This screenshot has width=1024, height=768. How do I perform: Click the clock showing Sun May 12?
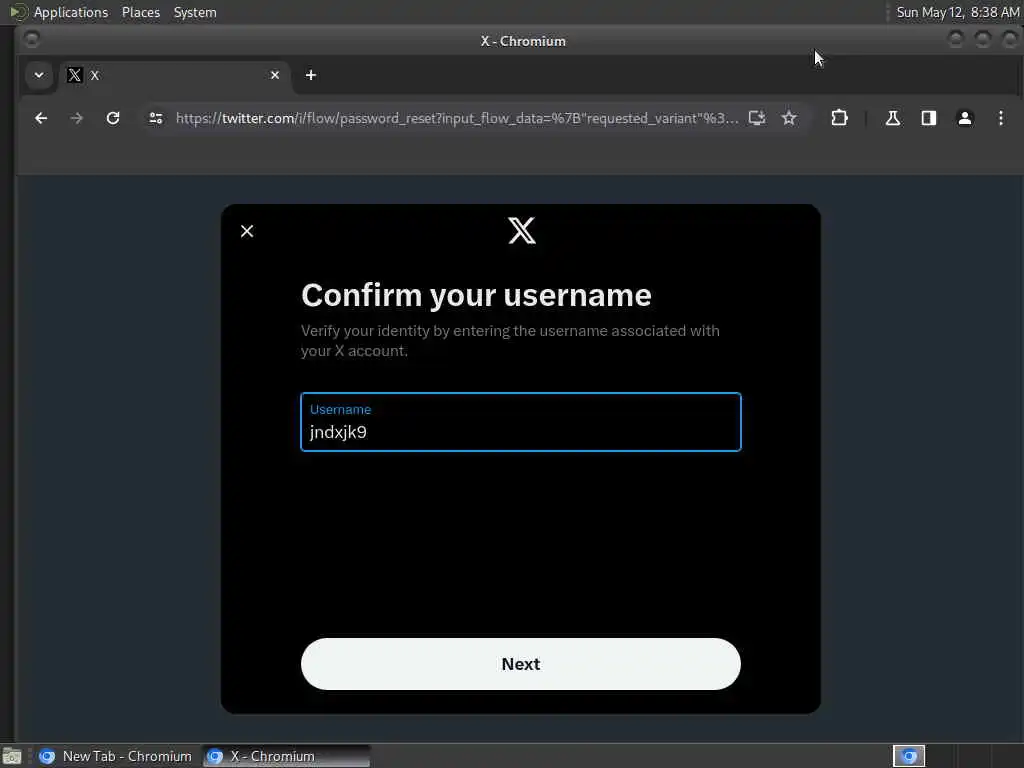[x=957, y=12]
